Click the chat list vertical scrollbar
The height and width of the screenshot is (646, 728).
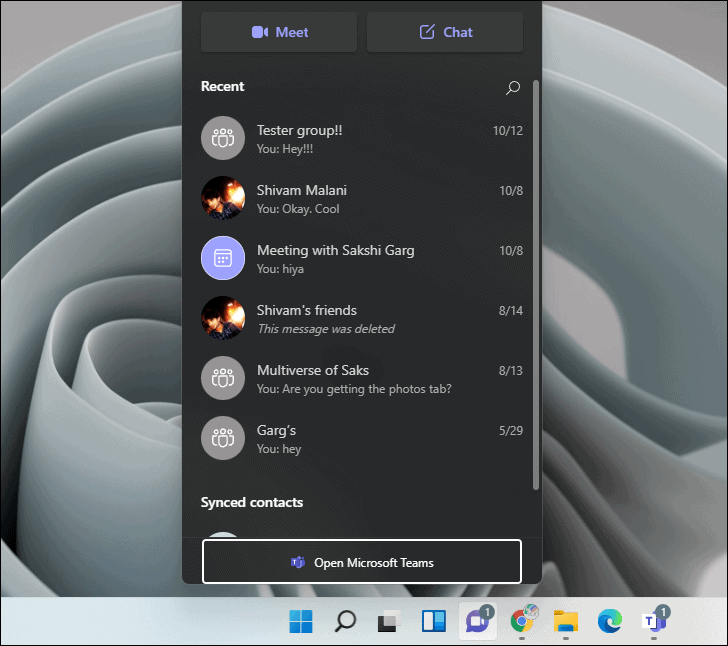pyautogui.click(x=536, y=285)
